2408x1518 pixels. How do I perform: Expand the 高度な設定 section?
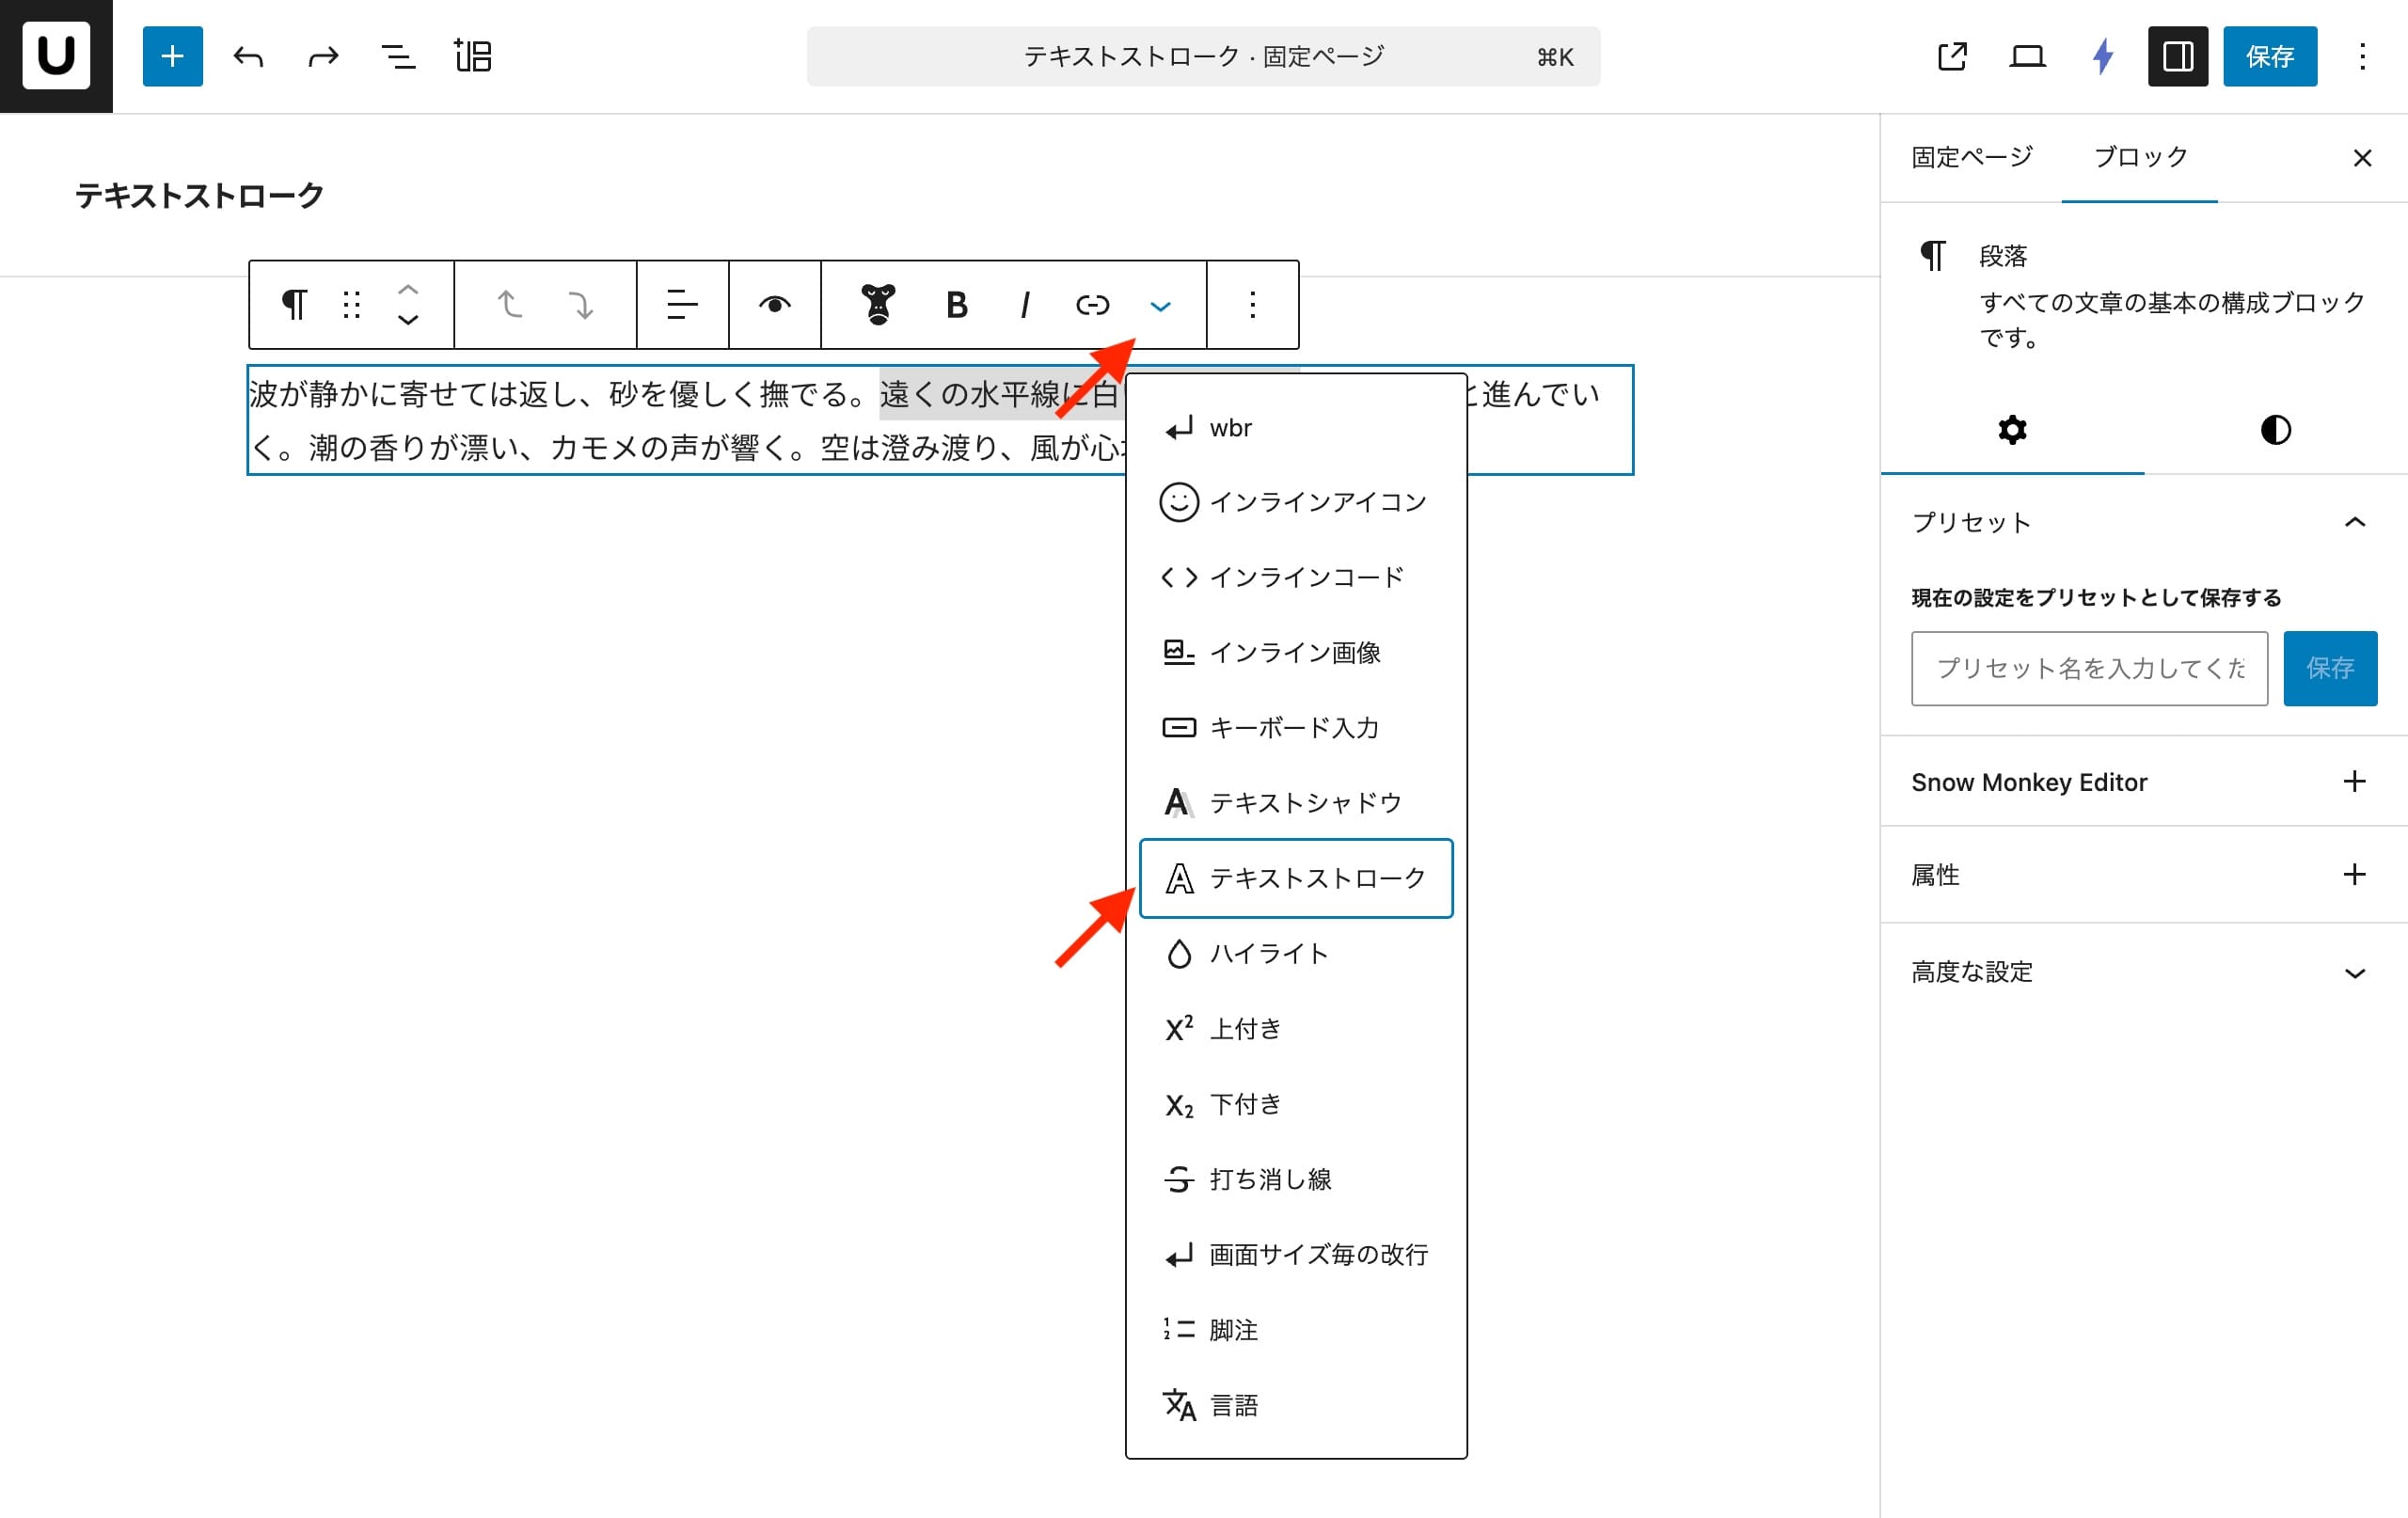coord(2354,973)
